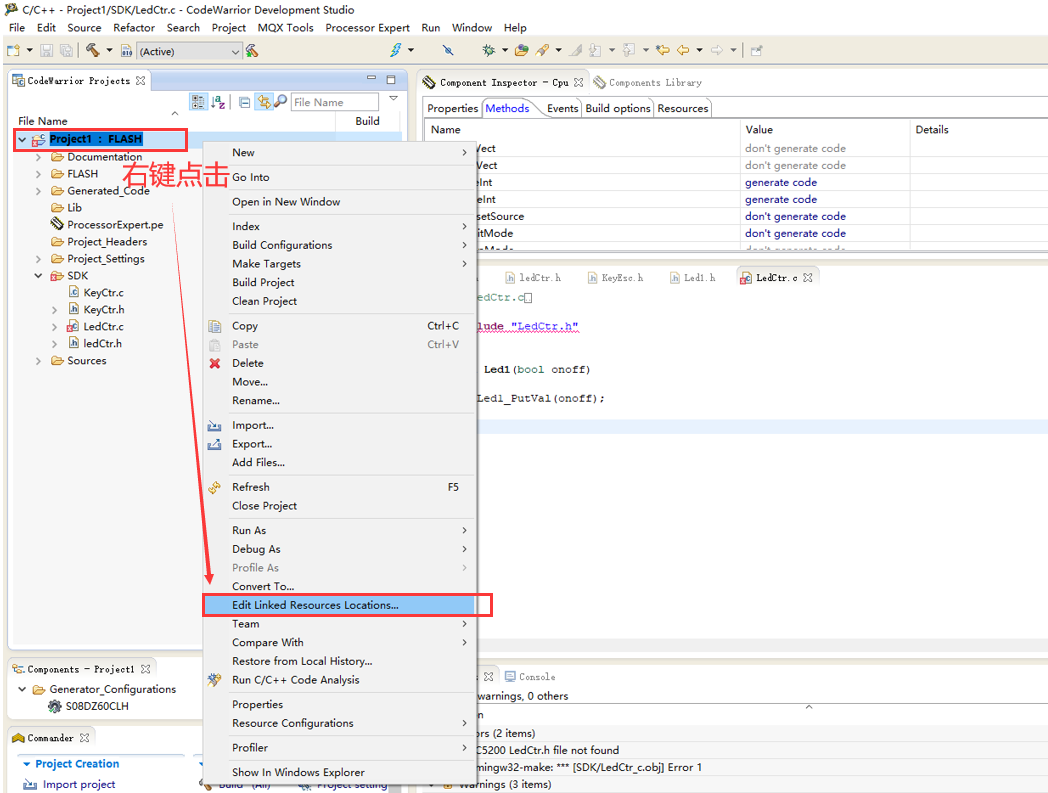The image size is (1048, 793).
Task: Open dropdown arrow next to Debug icon
Action: tap(505, 50)
